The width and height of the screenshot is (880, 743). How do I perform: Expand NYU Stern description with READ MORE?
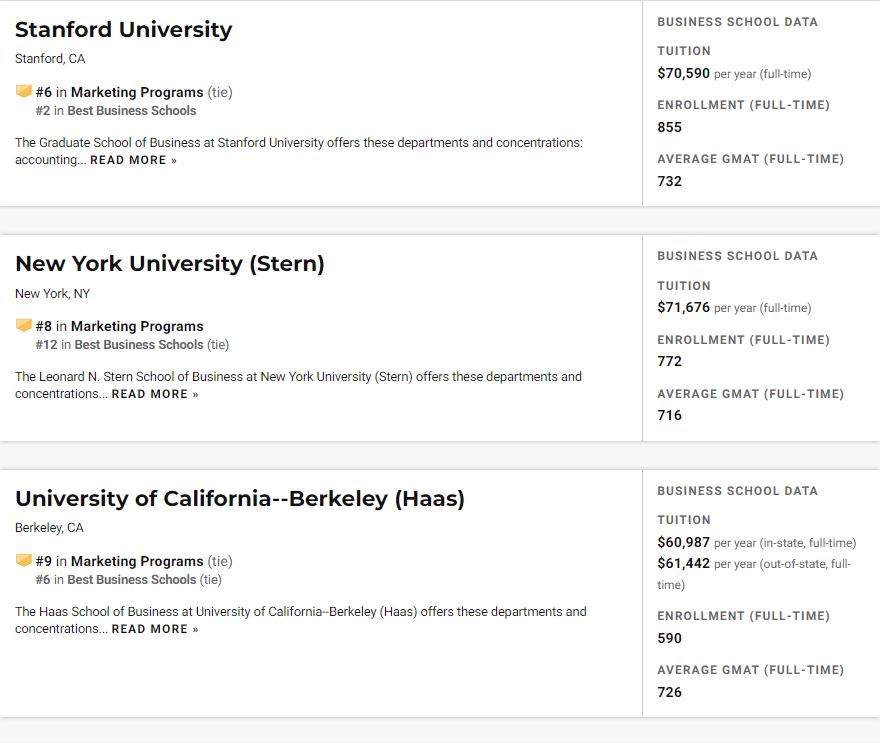155,394
